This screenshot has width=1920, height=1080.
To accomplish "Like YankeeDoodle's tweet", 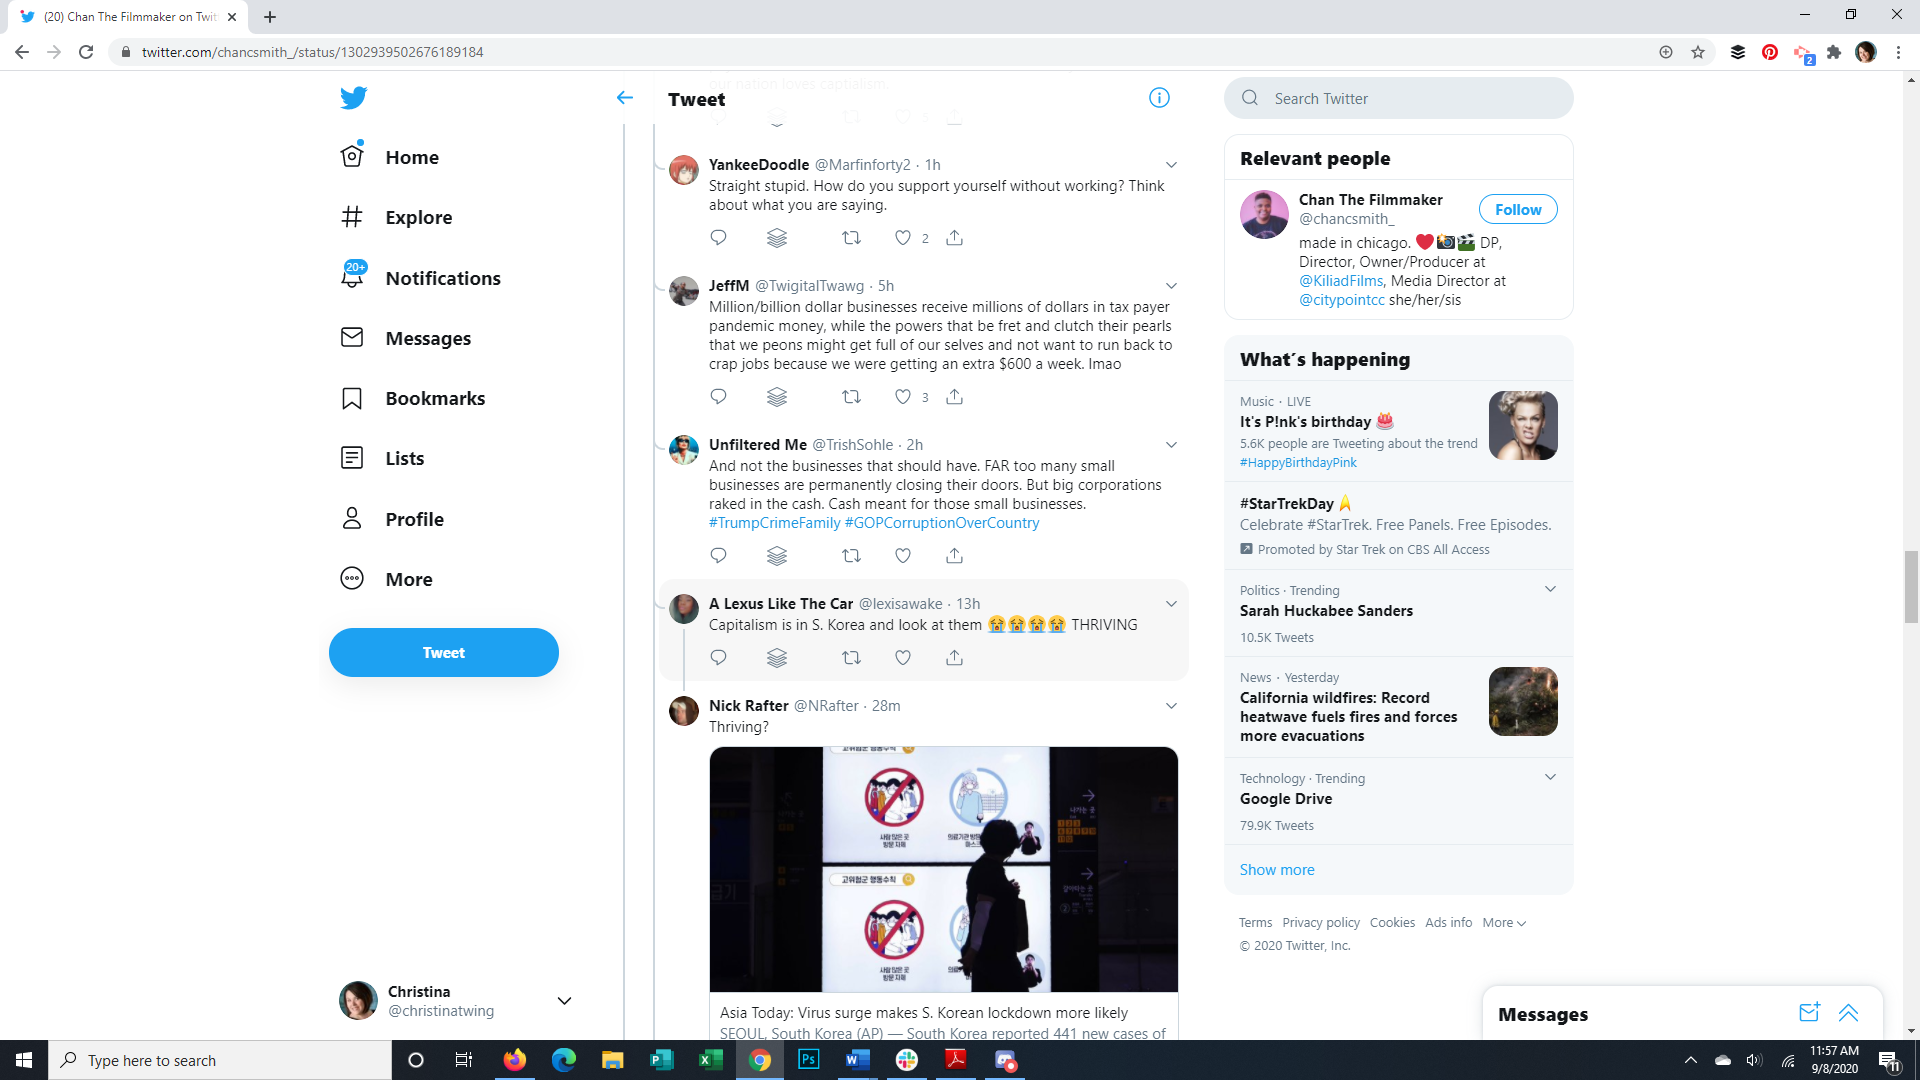I will (x=903, y=238).
